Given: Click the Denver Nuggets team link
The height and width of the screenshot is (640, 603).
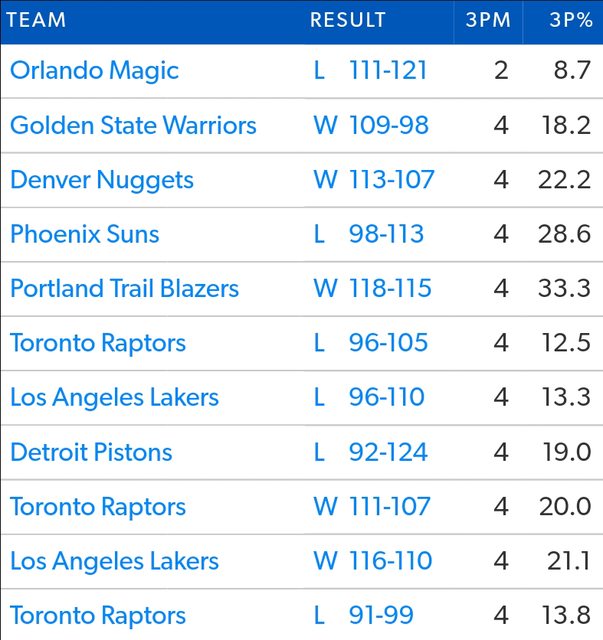Looking at the screenshot, I should [102, 180].
